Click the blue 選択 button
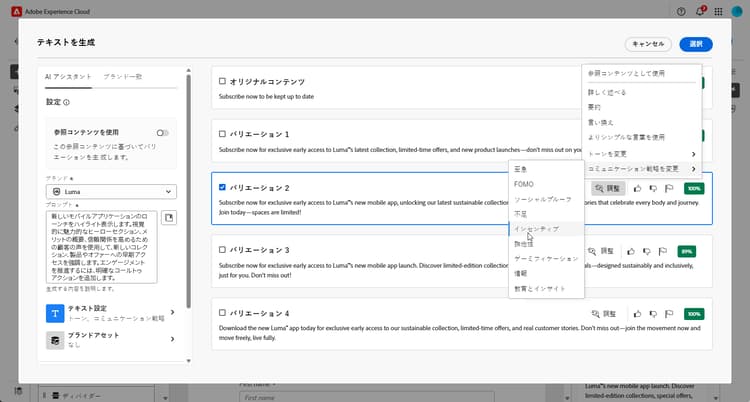 click(x=696, y=44)
